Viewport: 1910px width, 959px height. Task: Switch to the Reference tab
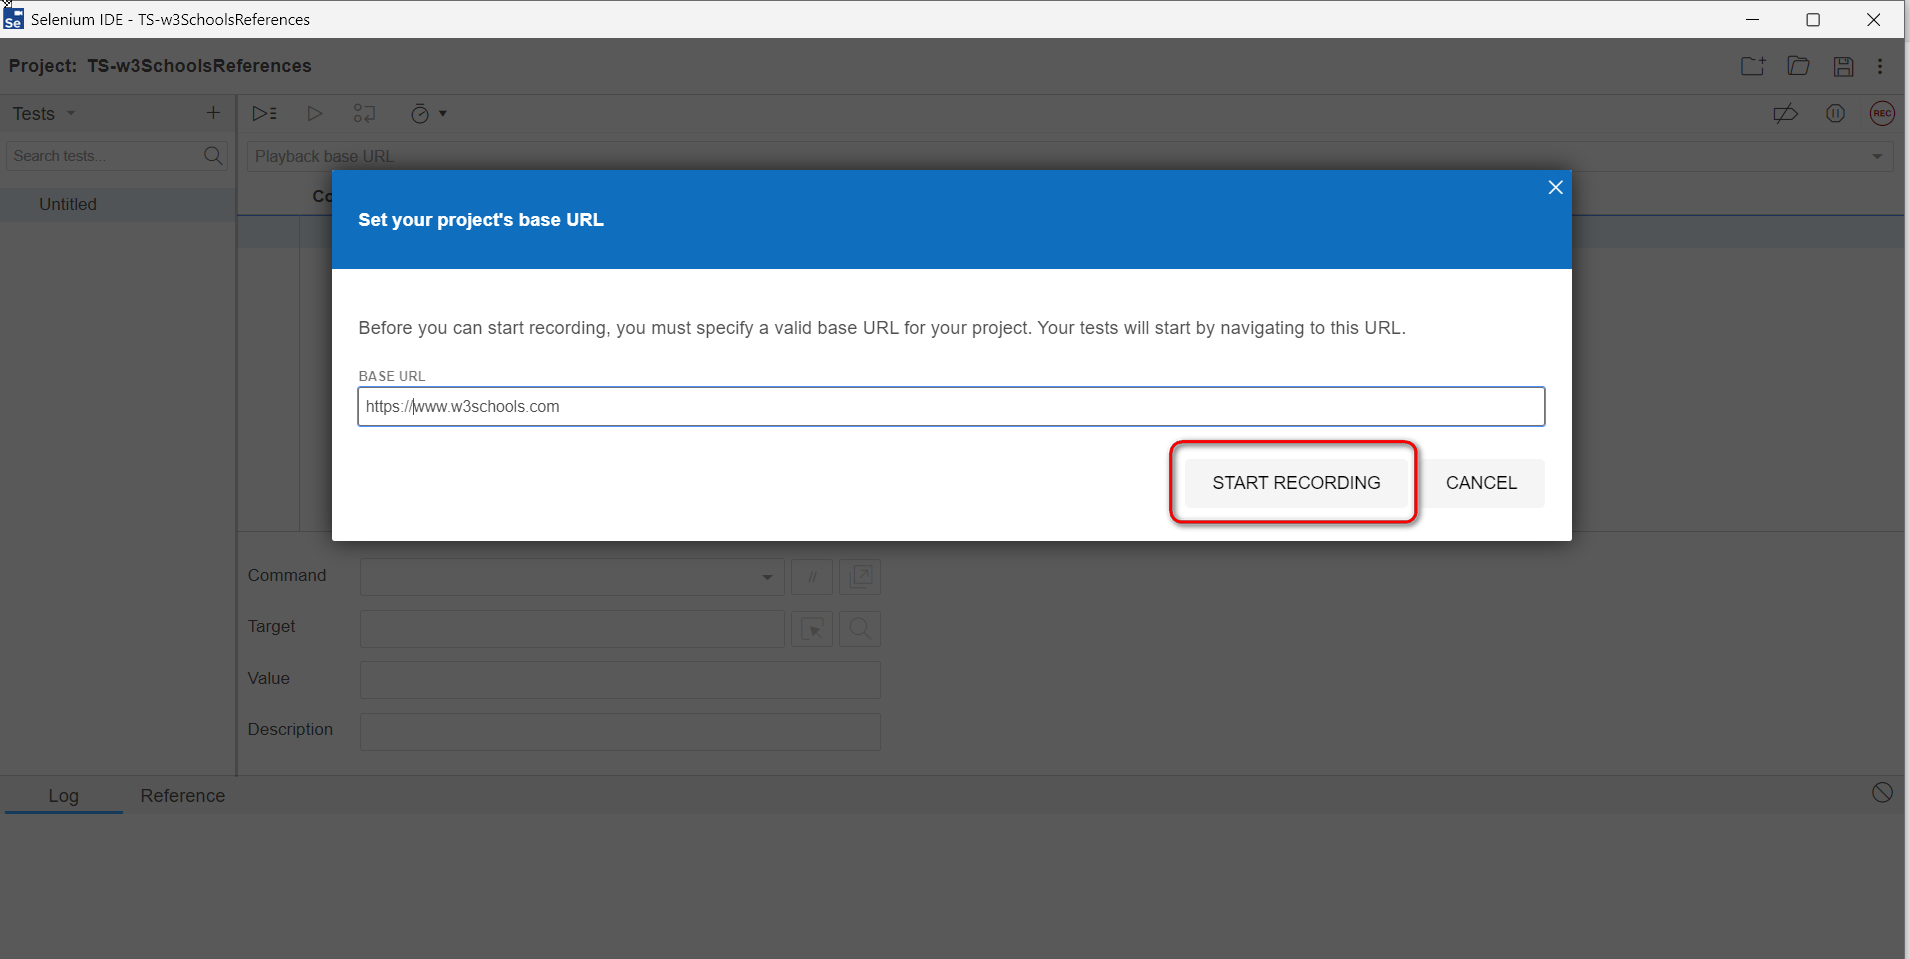(x=182, y=796)
